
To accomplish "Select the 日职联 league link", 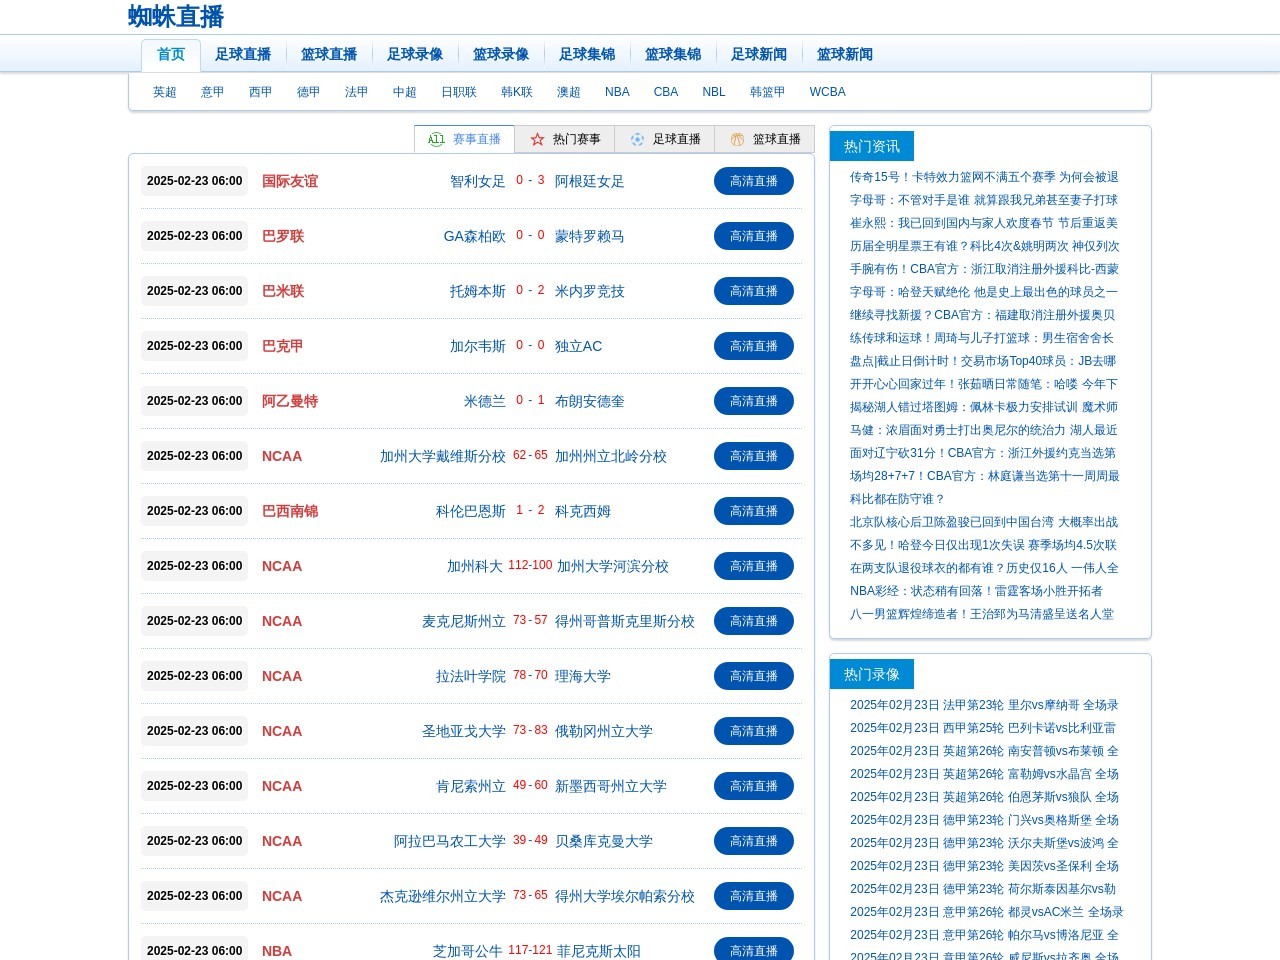I will tap(459, 92).
